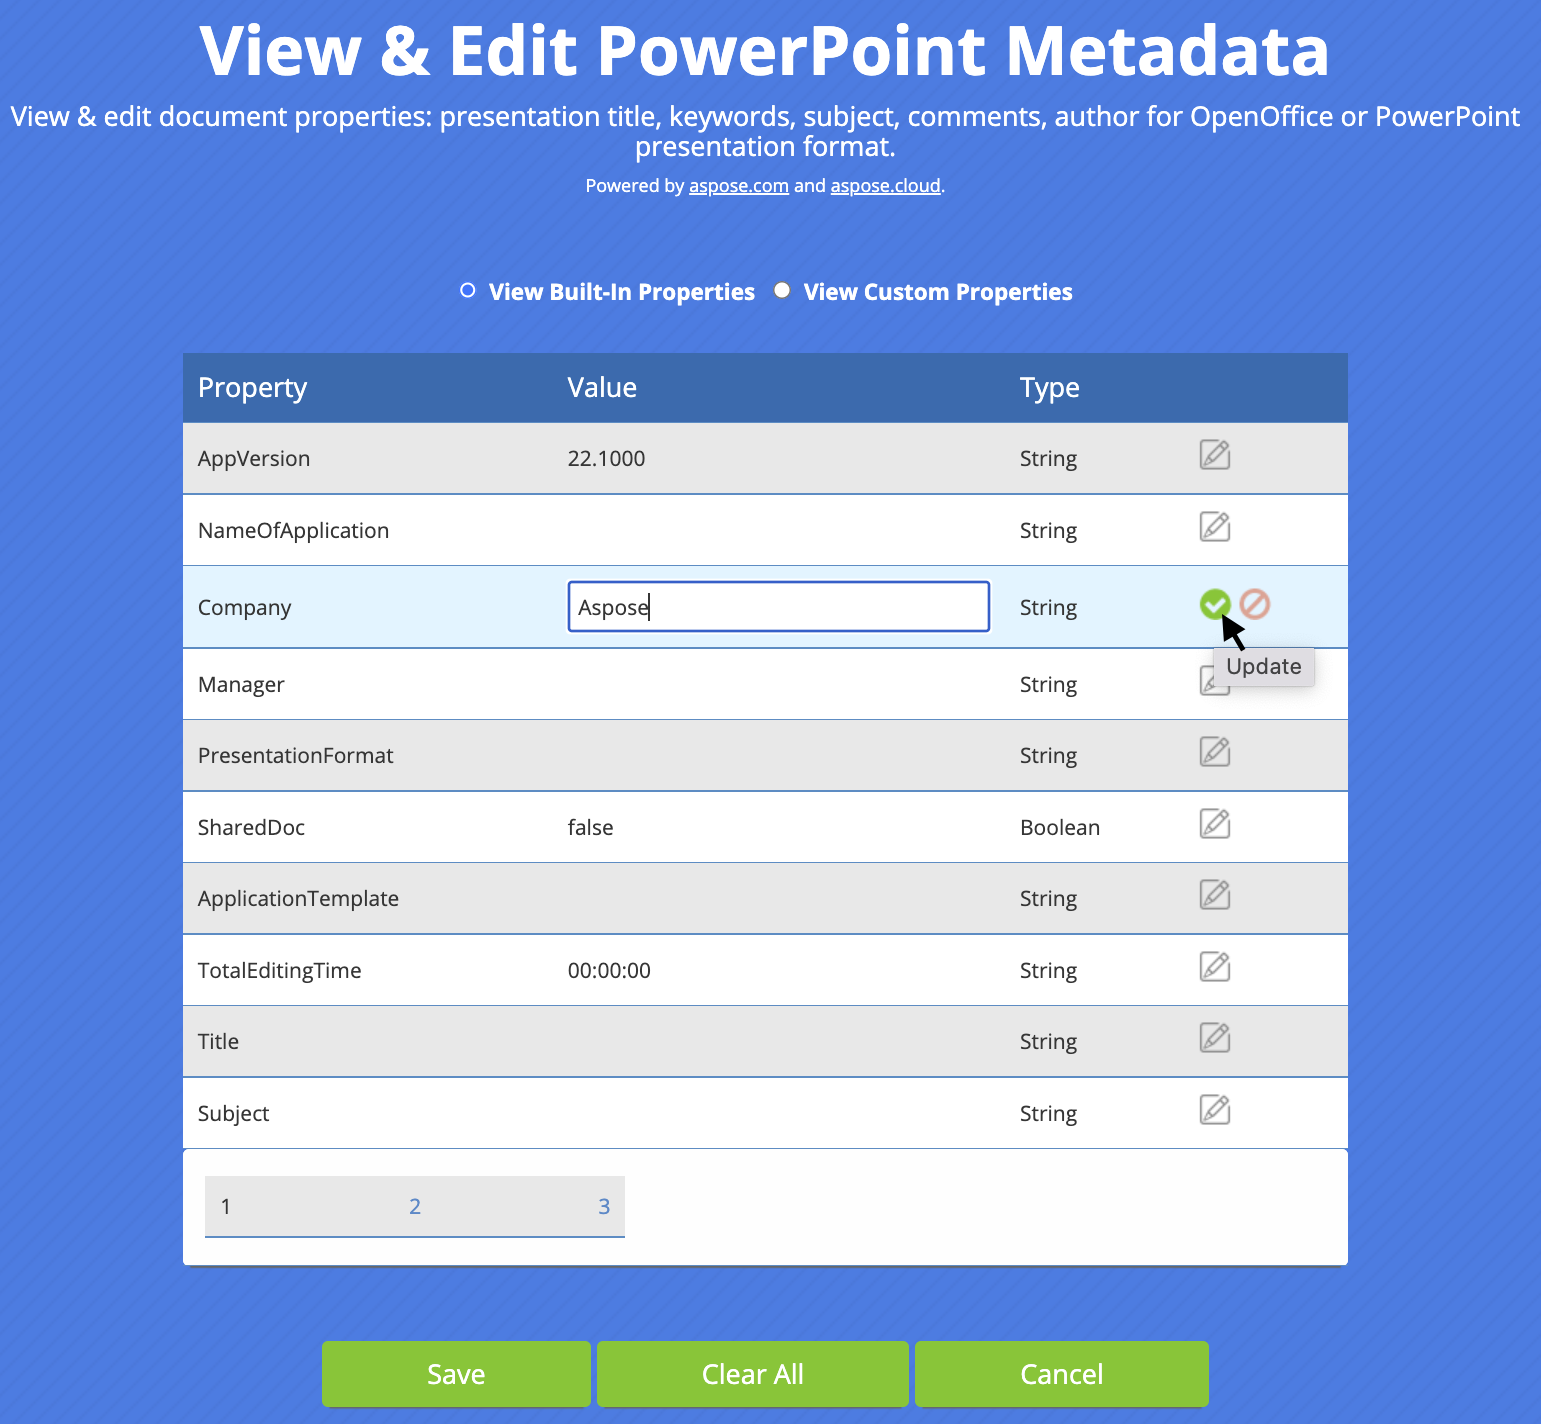Click the cancel icon beside Company value

click(1254, 603)
